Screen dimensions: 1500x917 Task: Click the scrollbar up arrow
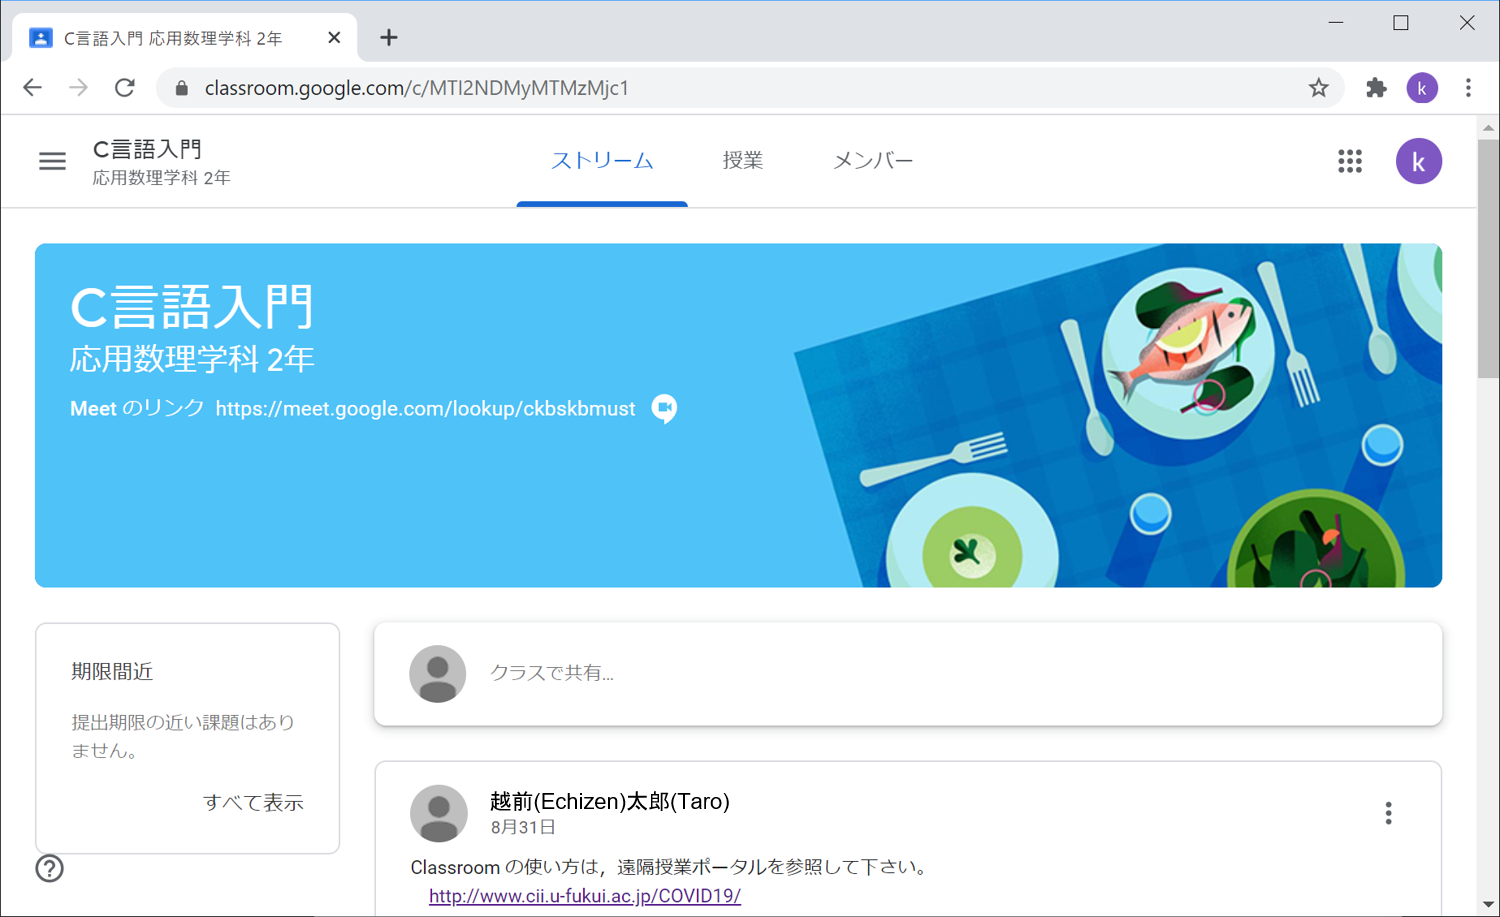1488,127
